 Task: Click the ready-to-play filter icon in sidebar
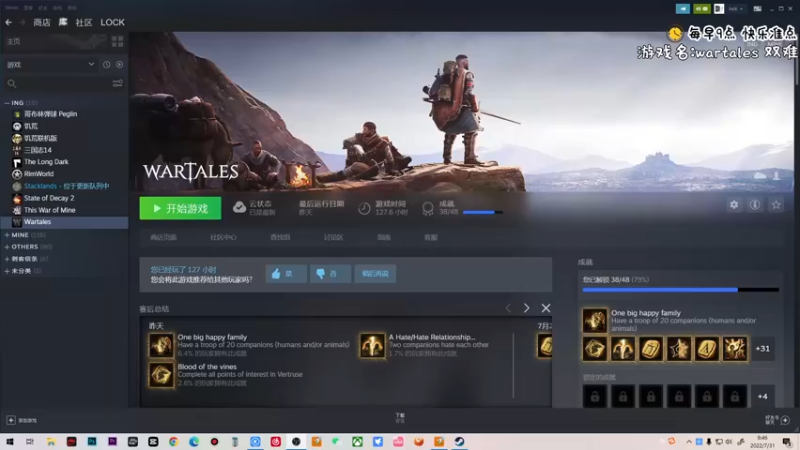[119, 65]
